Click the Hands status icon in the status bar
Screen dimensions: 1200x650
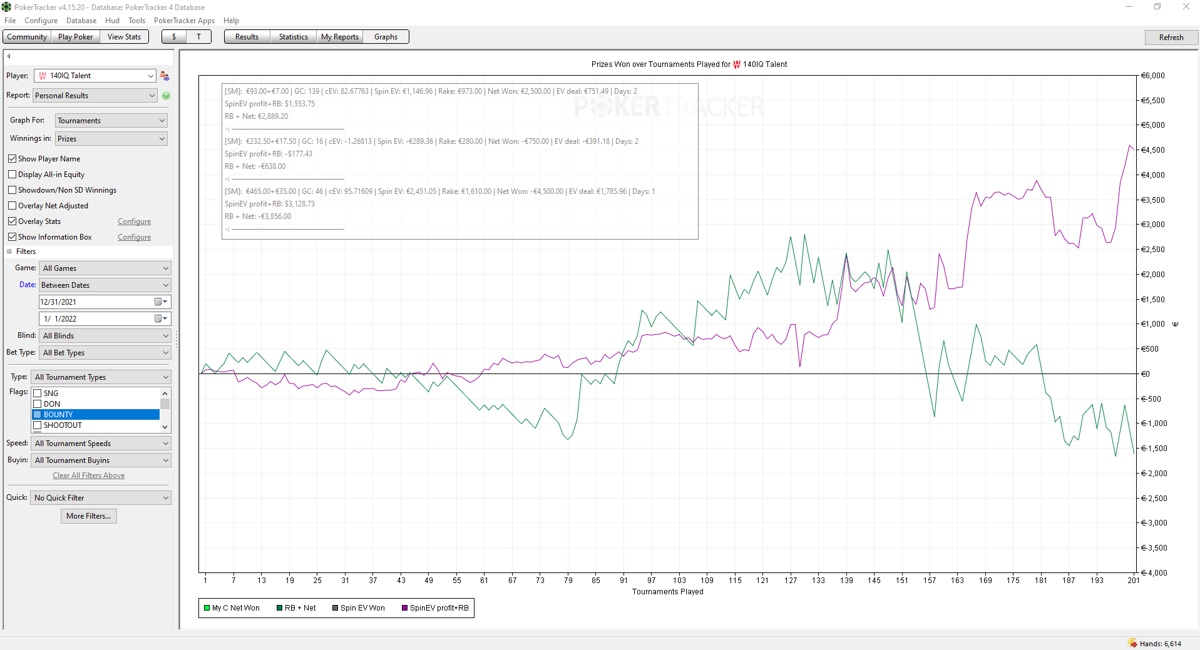(1132, 643)
